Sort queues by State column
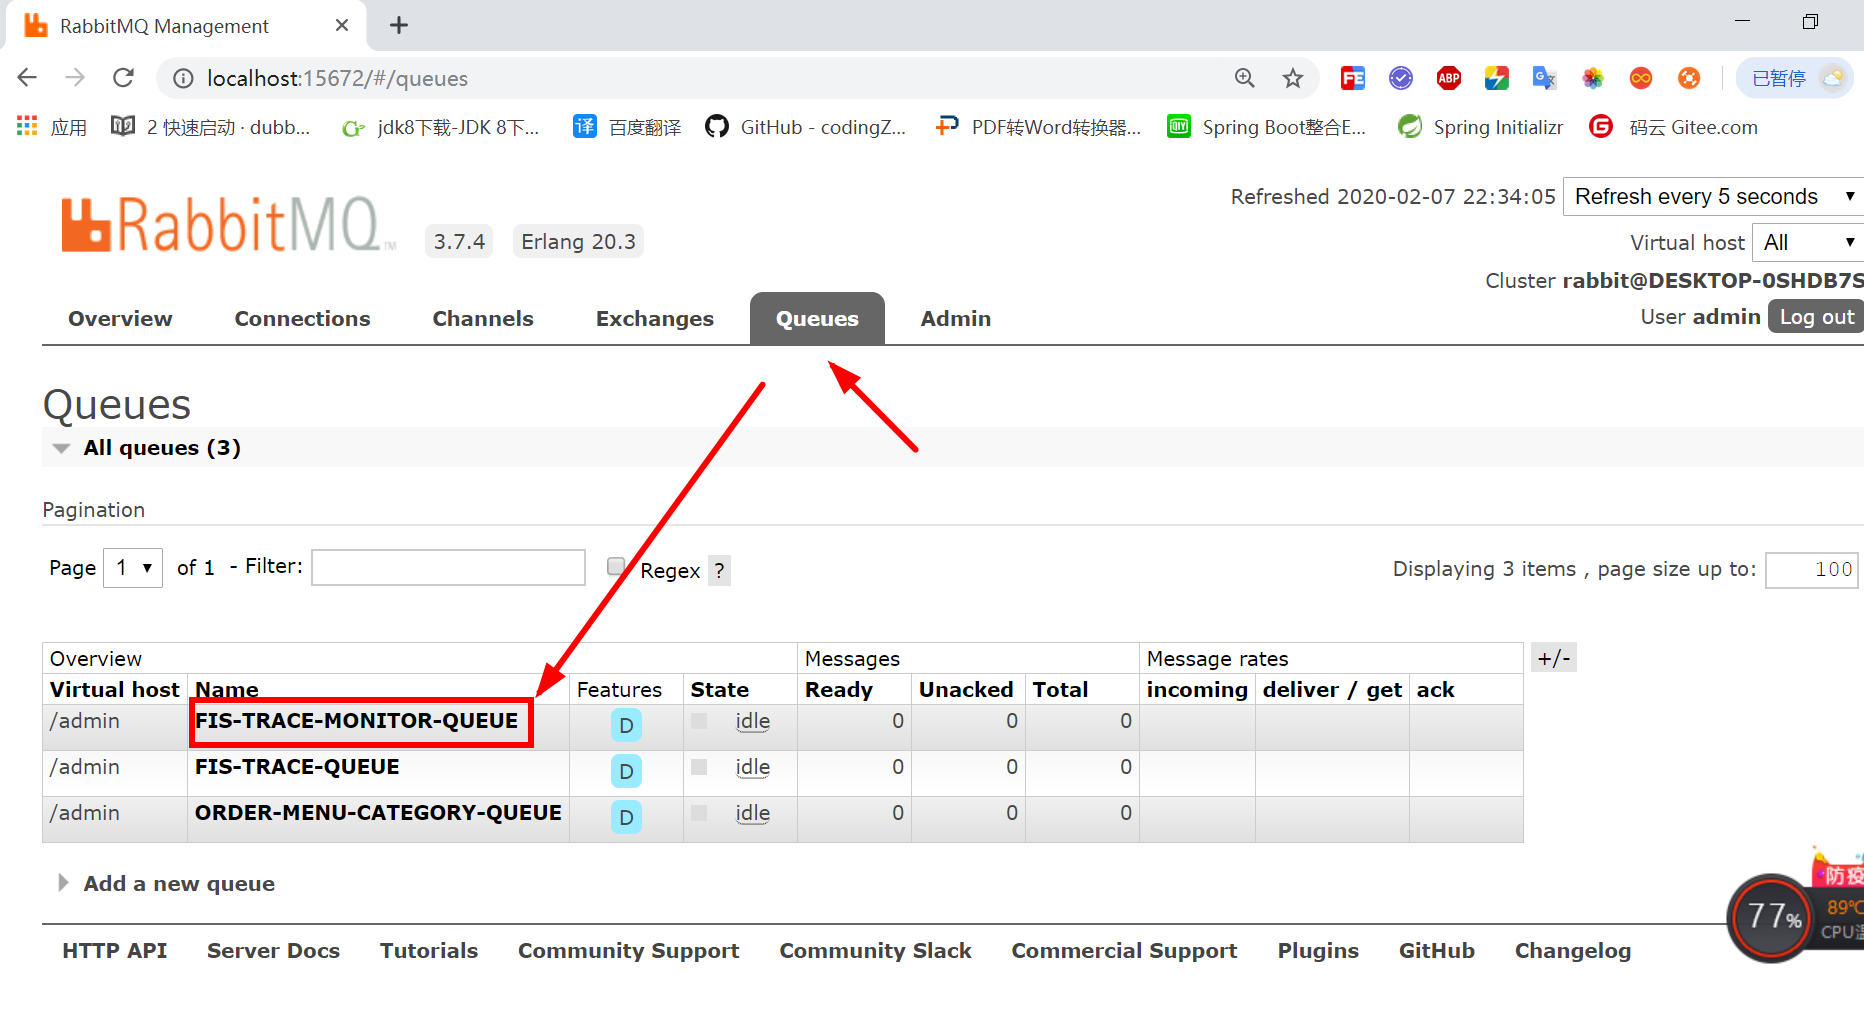Screen dimensions: 1864x1019 click(x=720, y=689)
